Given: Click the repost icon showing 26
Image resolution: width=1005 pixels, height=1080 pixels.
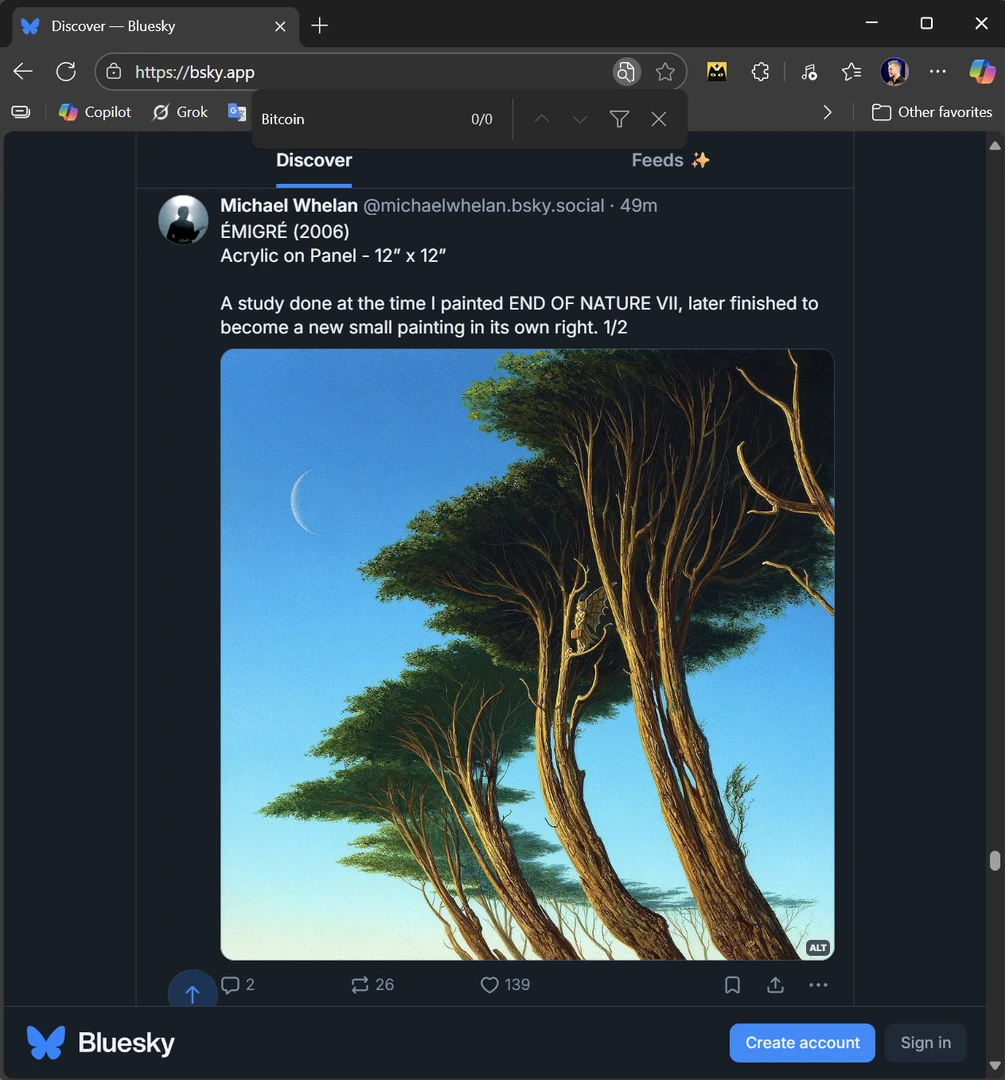Looking at the screenshot, I should coord(371,985).
